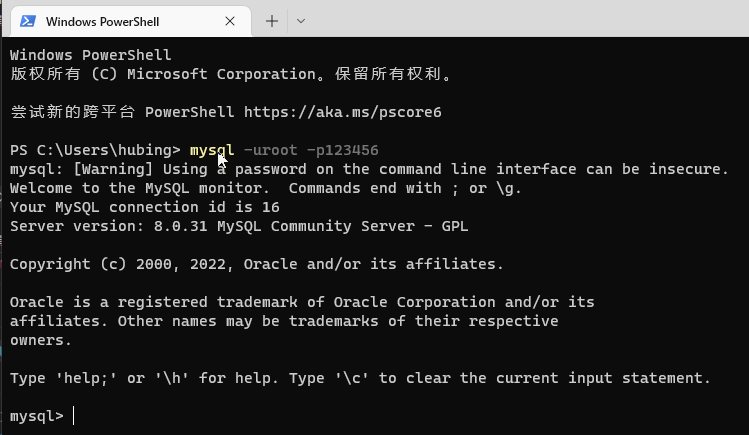Viewport: 749px width, 435px height.
Task: Click the -uroot -p123456 argument text
Action: point(310,150)
